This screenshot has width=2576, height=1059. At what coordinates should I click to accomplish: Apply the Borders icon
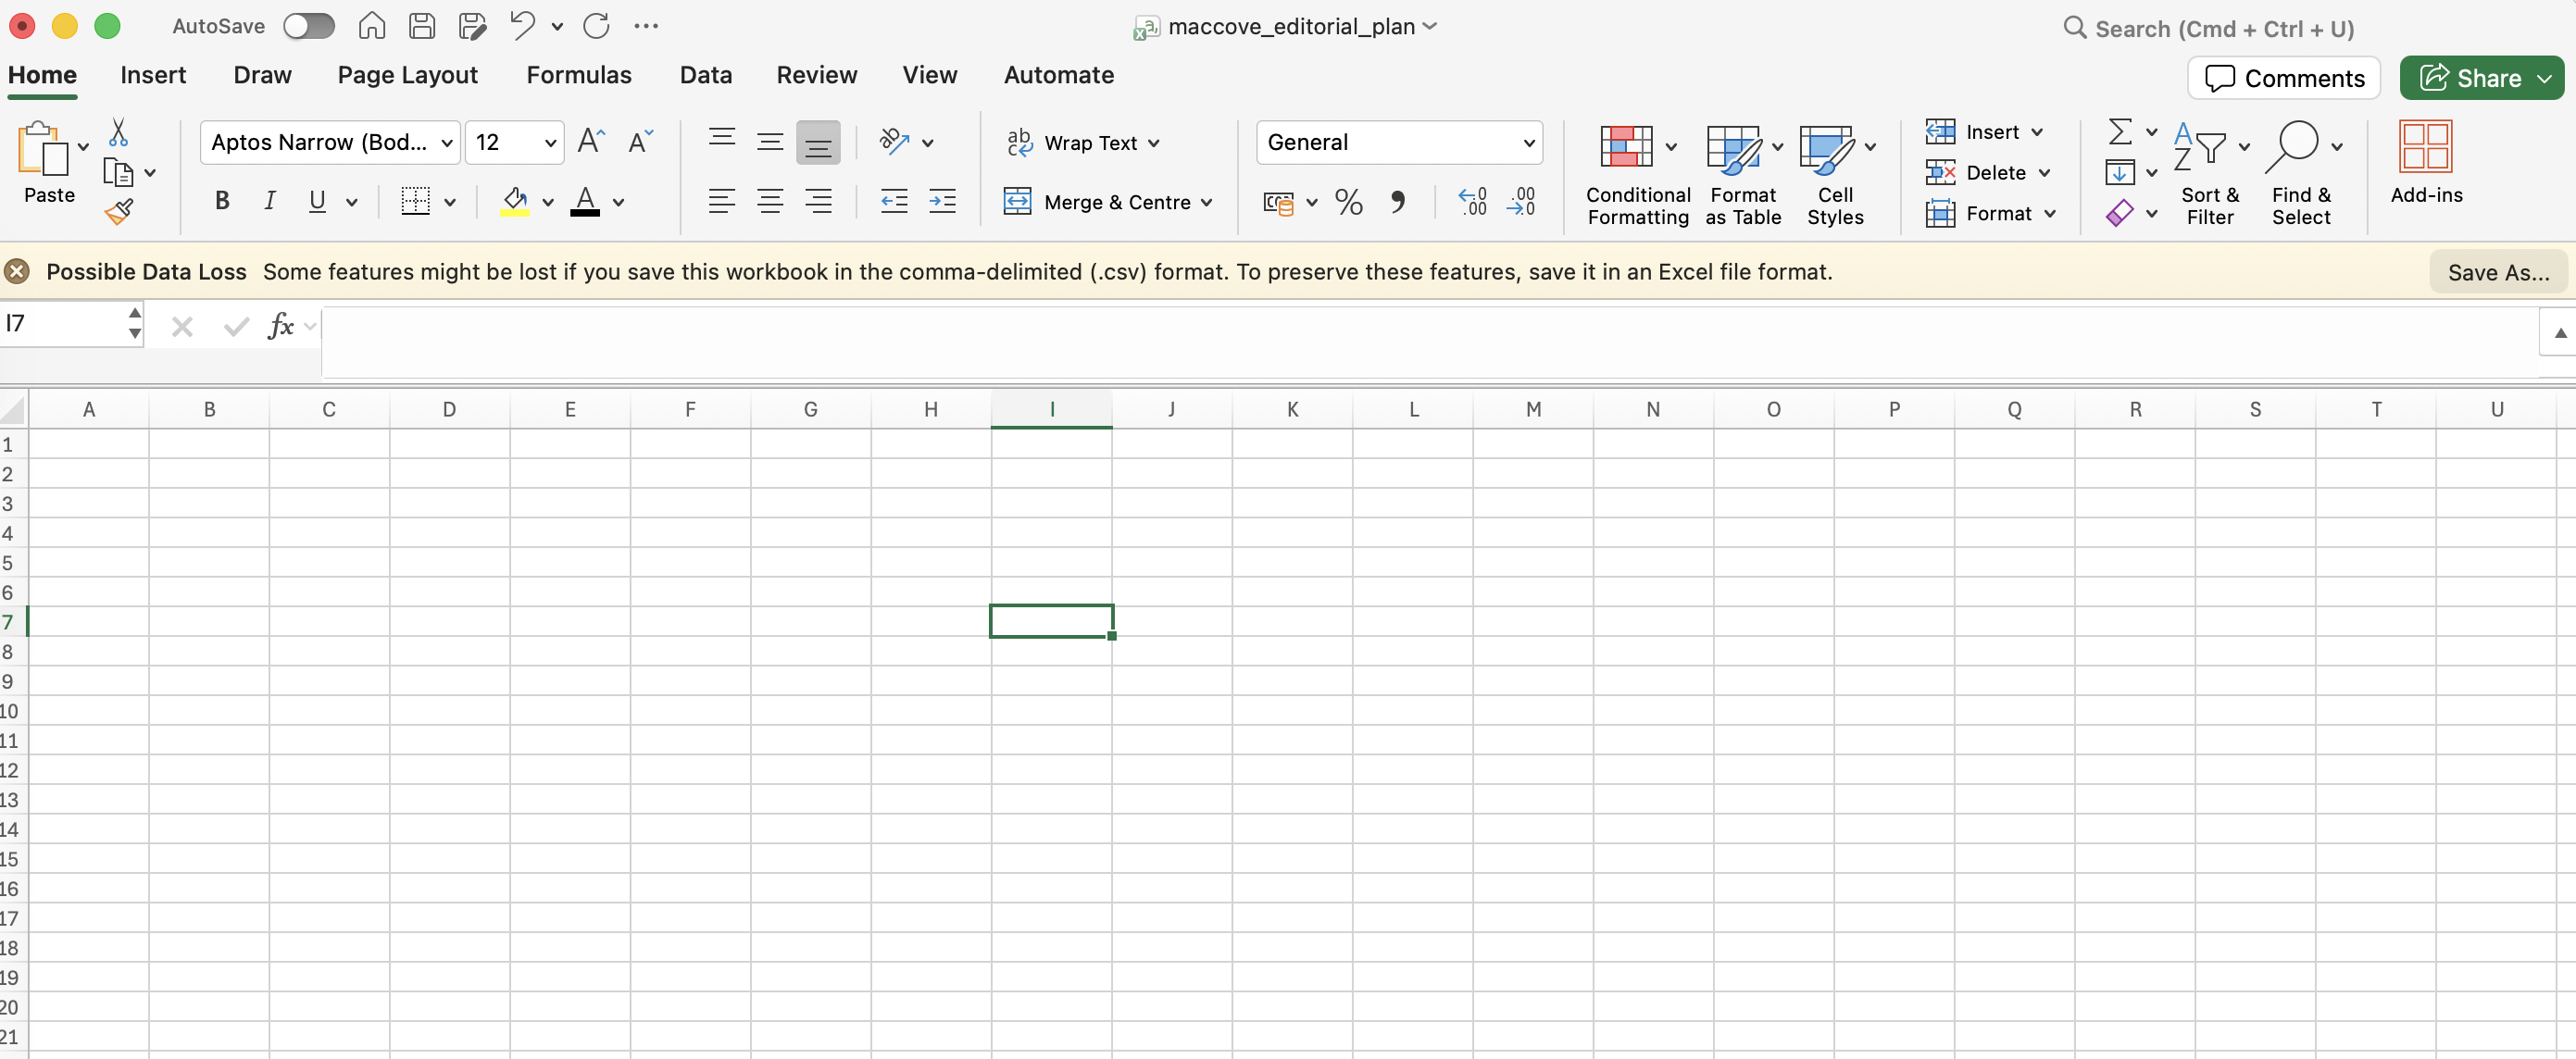click(415, 201)
